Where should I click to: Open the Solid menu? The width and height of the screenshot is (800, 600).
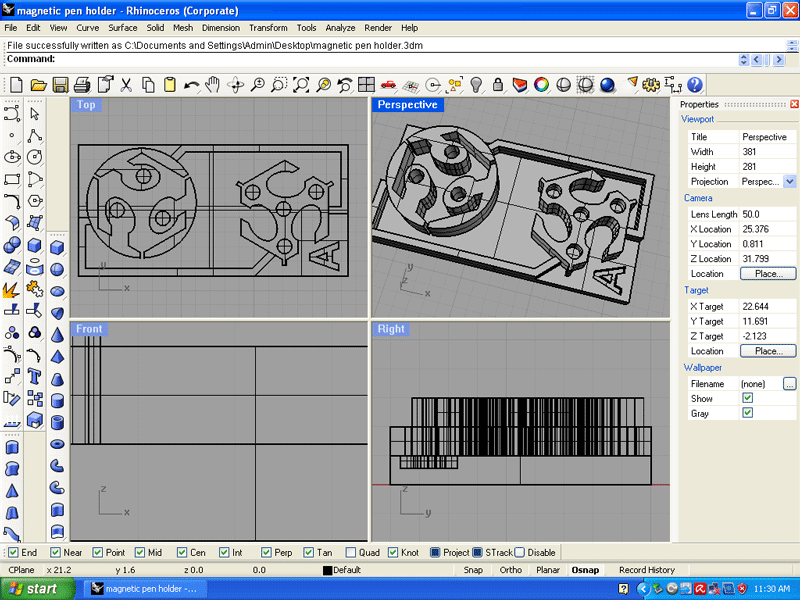[x=155, y=28]
